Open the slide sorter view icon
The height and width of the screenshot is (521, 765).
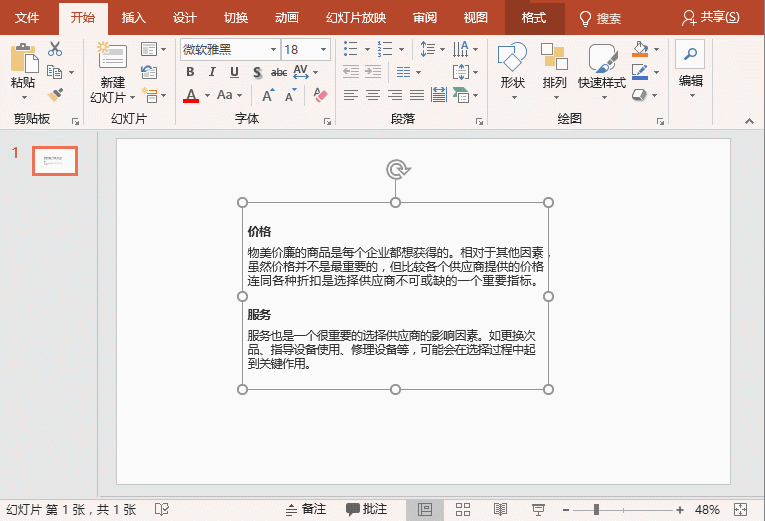click(462, 509)
